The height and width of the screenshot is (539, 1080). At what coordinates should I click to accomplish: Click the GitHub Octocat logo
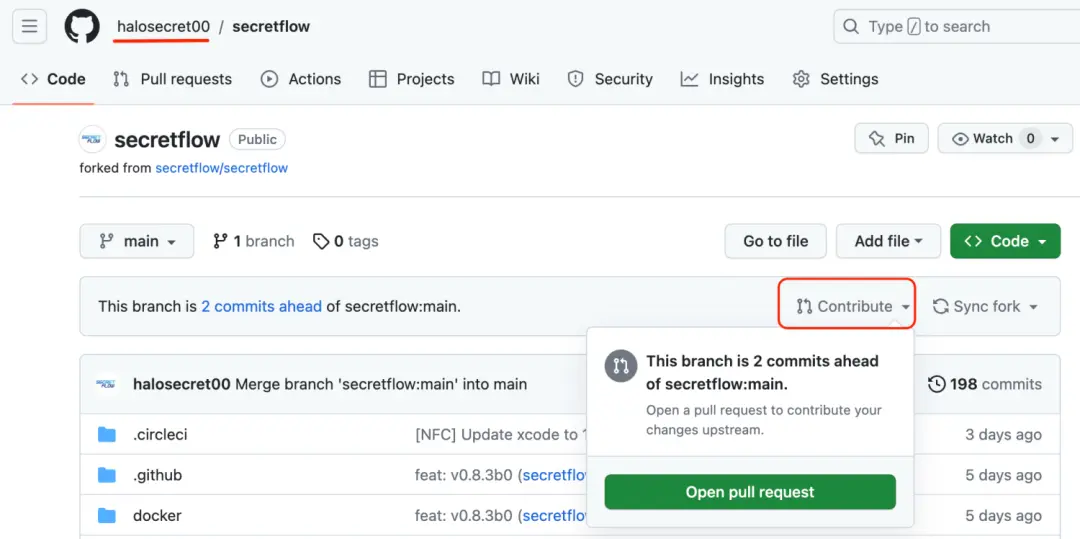pos(82,27)
